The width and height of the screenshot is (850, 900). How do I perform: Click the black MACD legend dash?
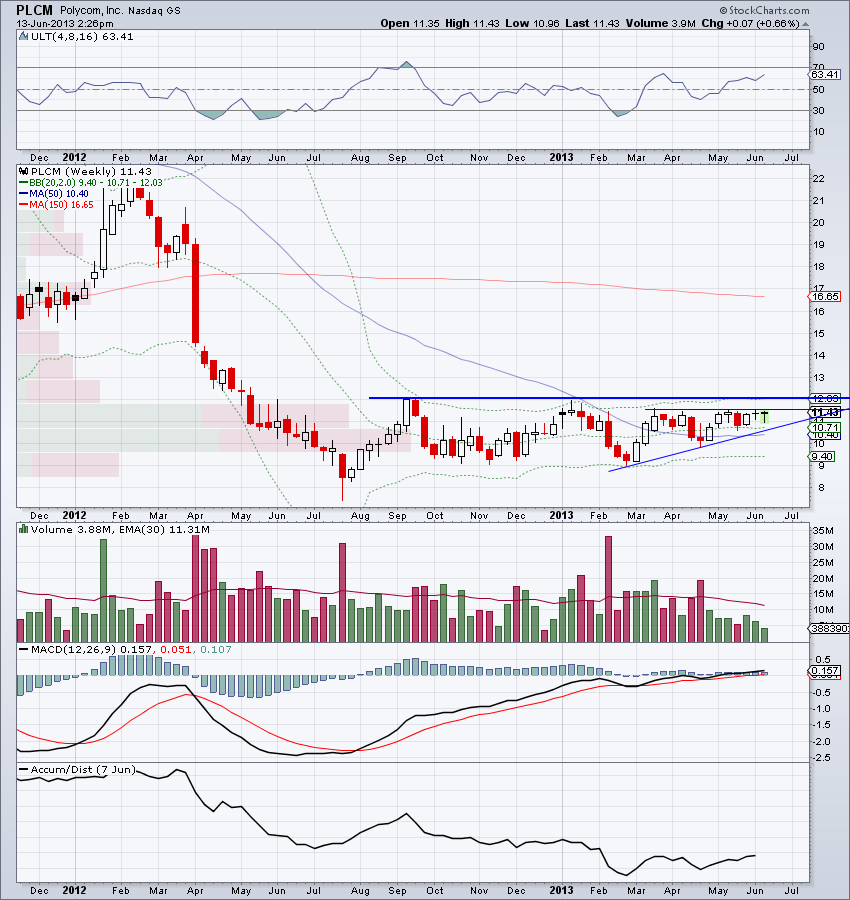point(24,649)
